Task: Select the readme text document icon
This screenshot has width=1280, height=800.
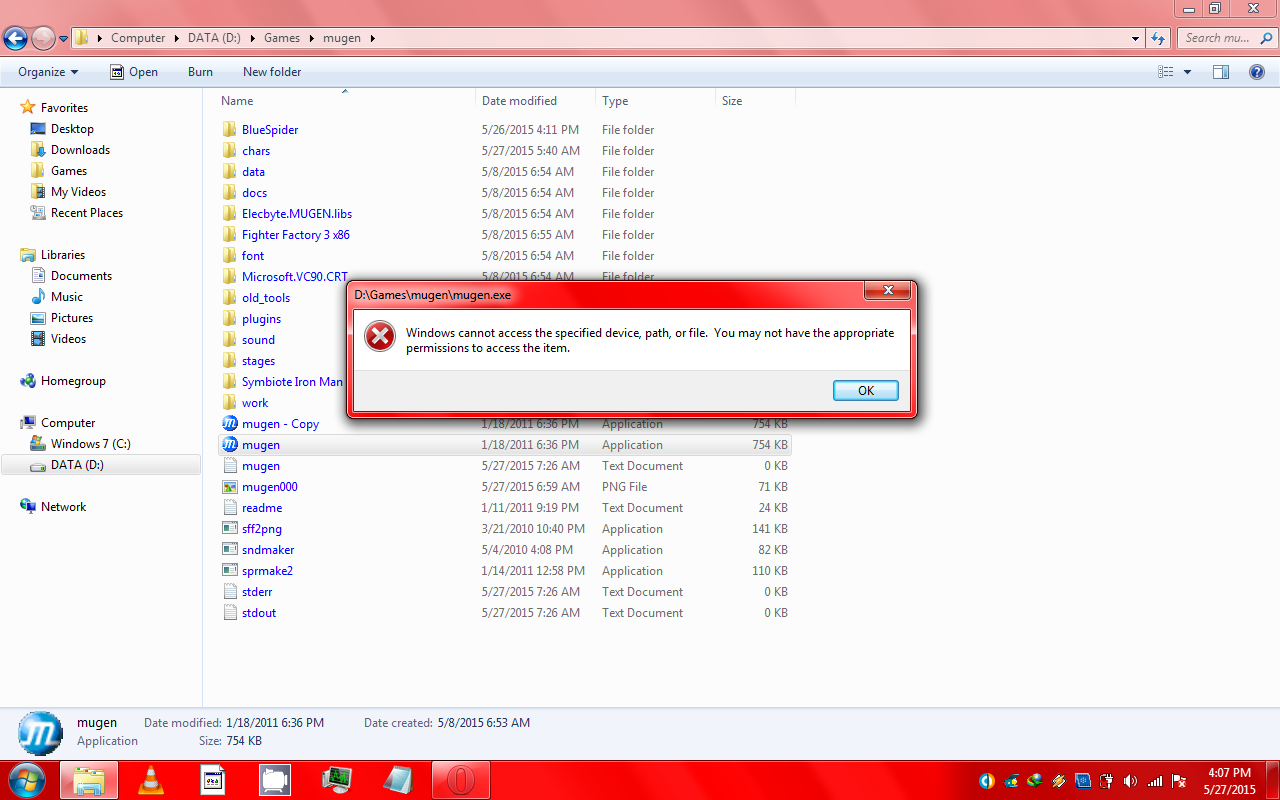Action: (230, 508)
